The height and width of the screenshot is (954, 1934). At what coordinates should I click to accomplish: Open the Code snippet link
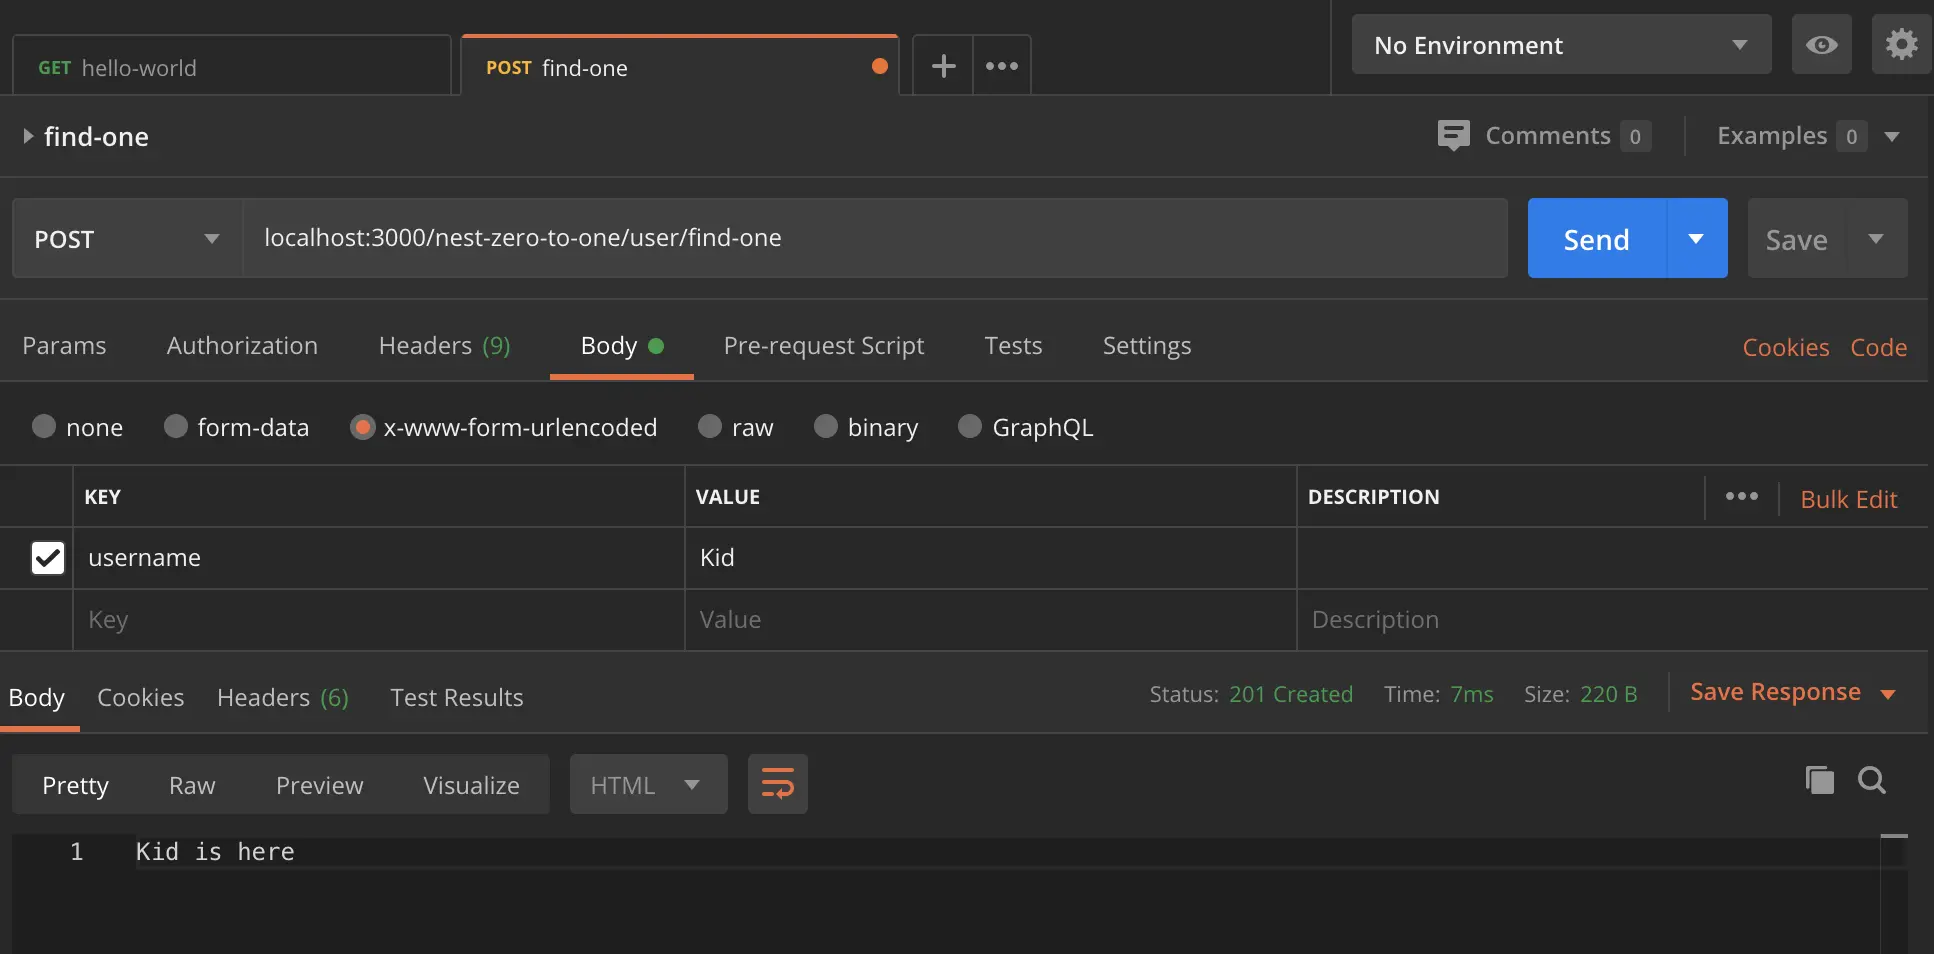tap(1879, 347)
